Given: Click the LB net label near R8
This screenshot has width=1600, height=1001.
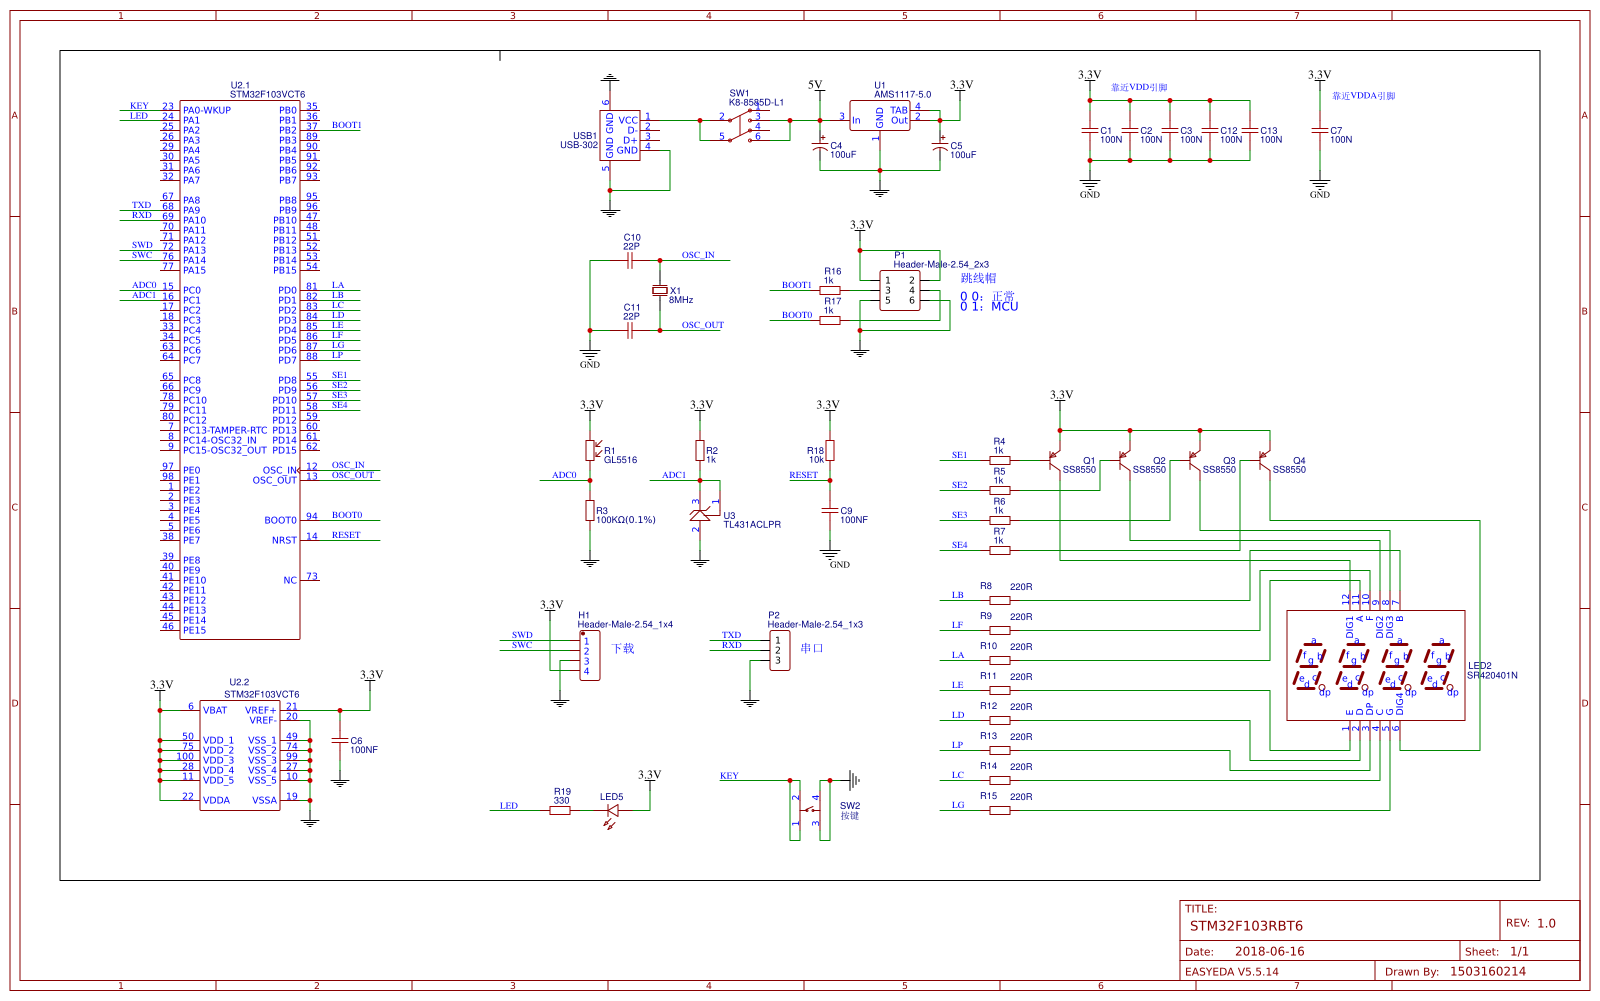Looking at the screenshot, I should (x=957, y=595).
